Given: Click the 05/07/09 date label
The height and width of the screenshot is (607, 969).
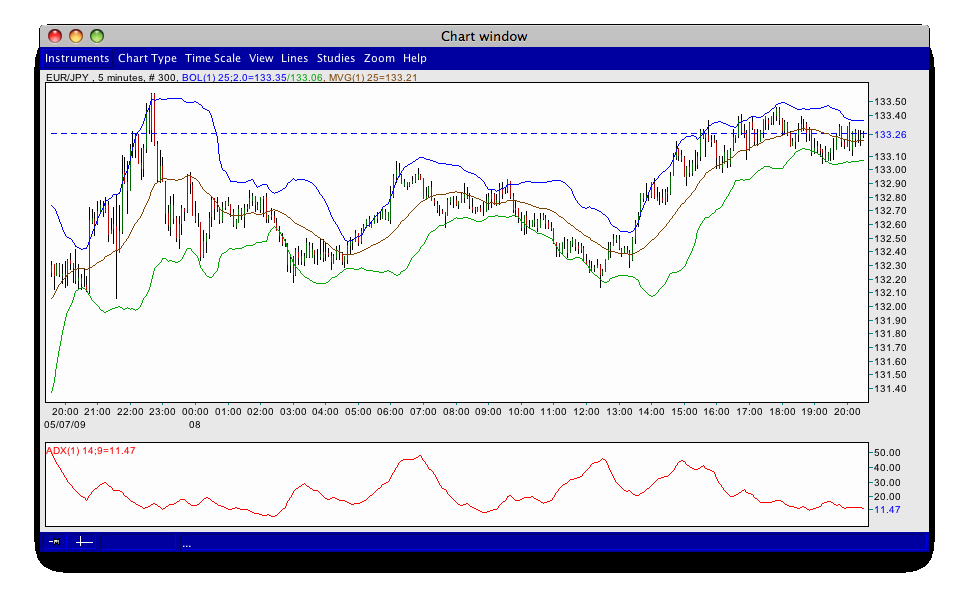Looking at the screenshot, I should pos(65,425).
